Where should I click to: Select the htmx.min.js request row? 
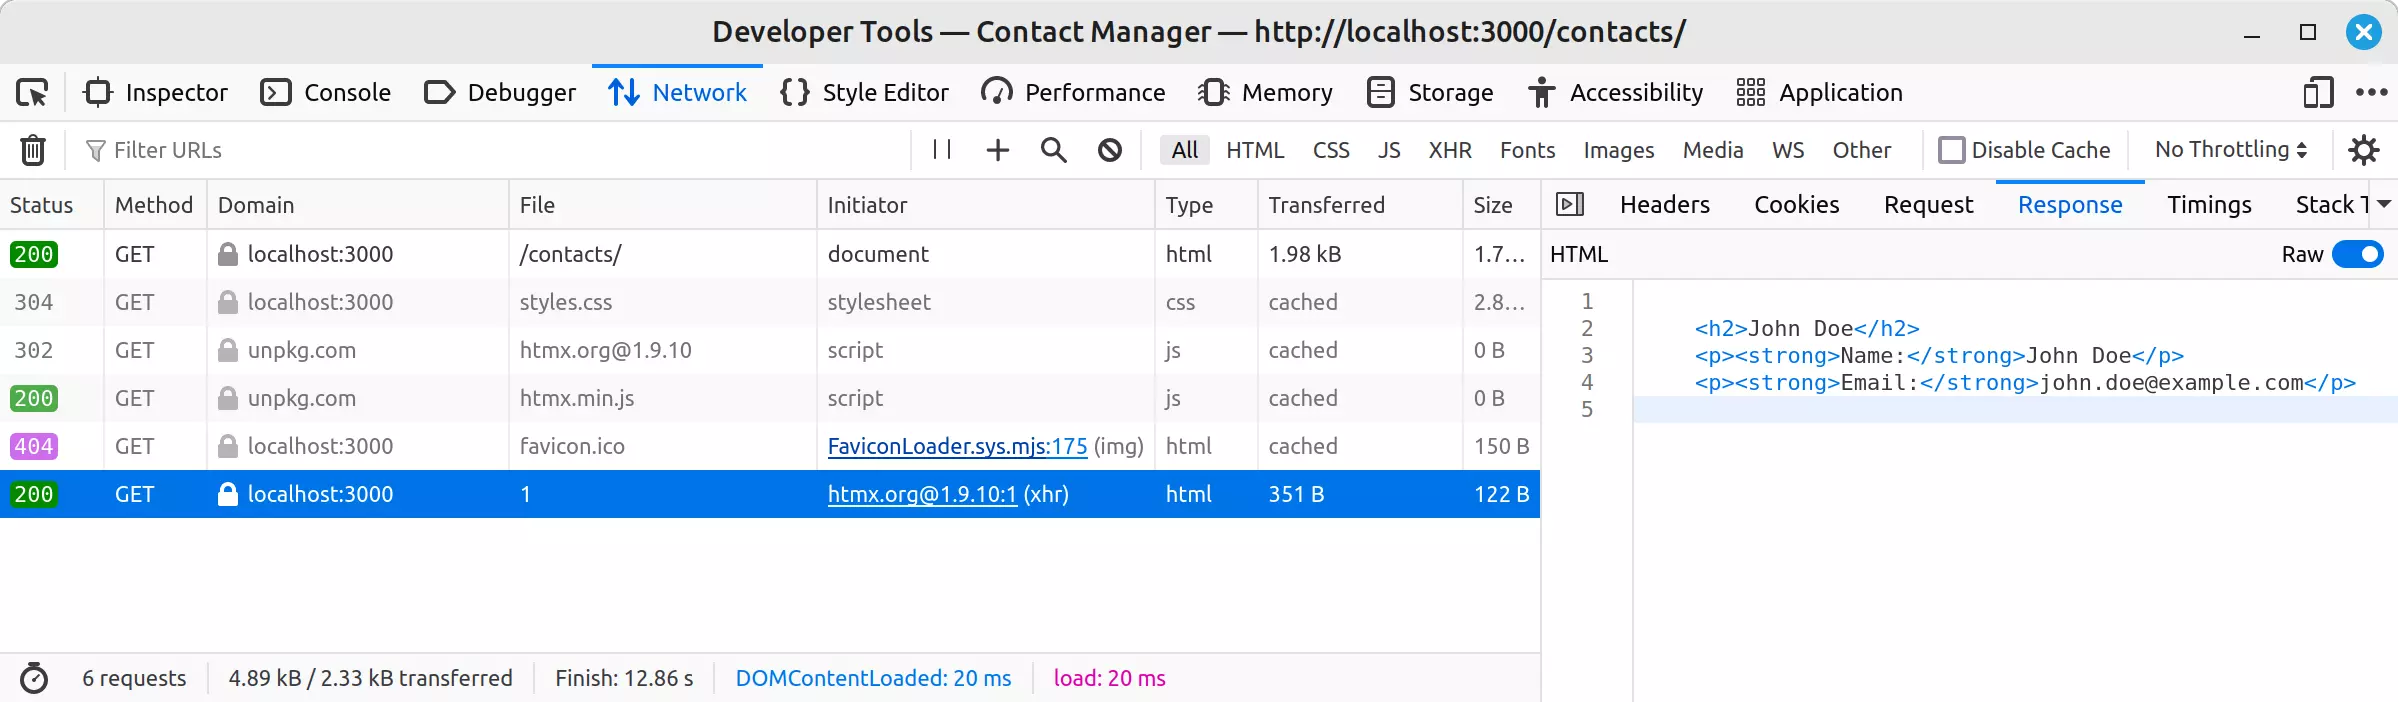point(770,398)
